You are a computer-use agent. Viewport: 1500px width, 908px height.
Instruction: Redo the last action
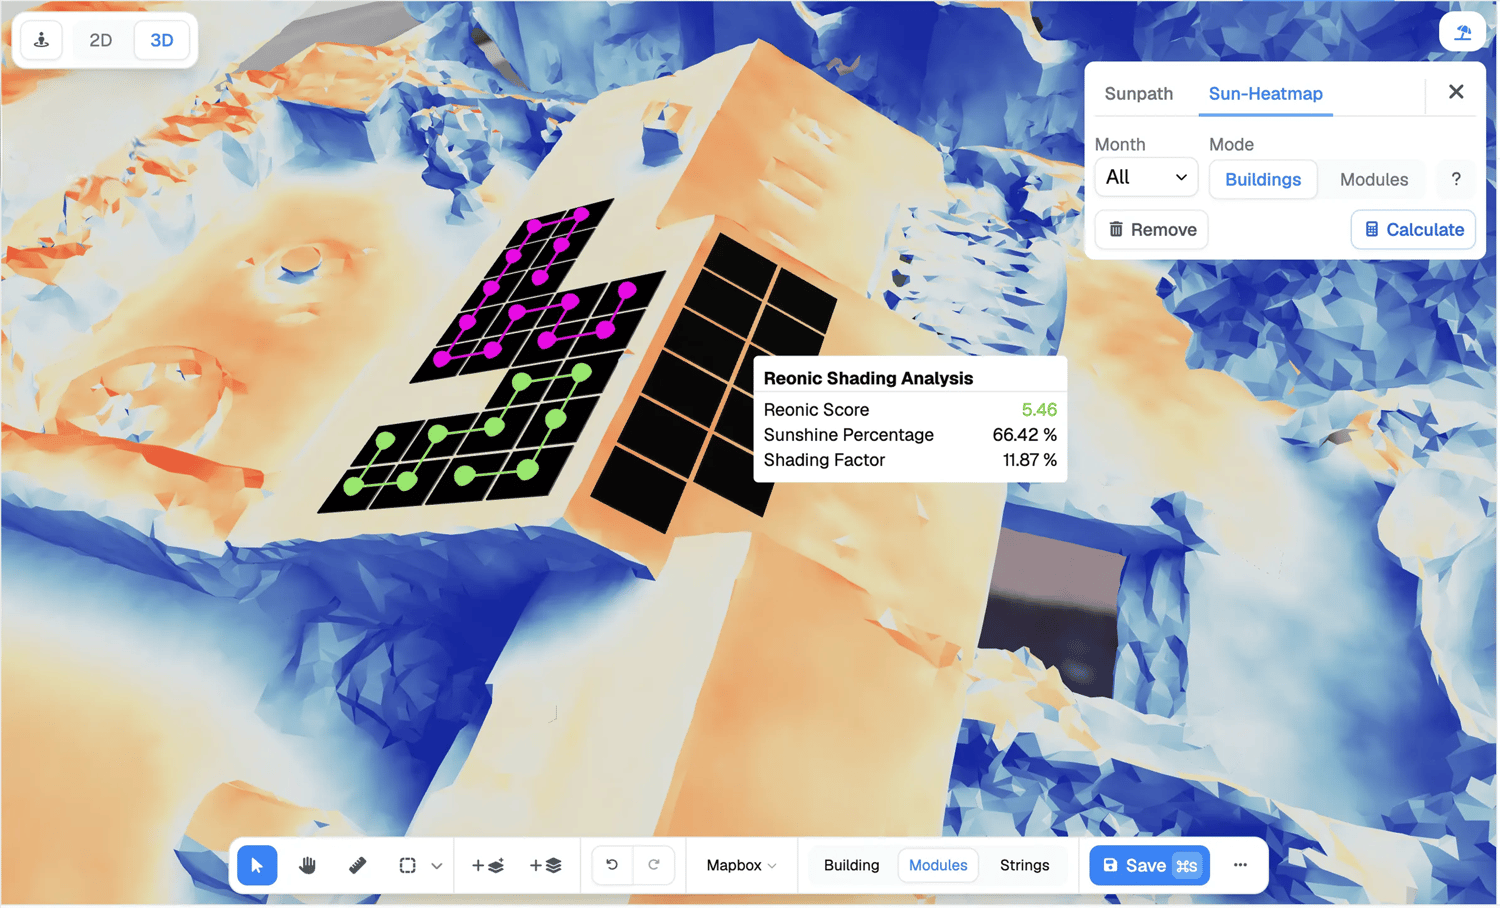pyautogui.click(x=654, y=865)
